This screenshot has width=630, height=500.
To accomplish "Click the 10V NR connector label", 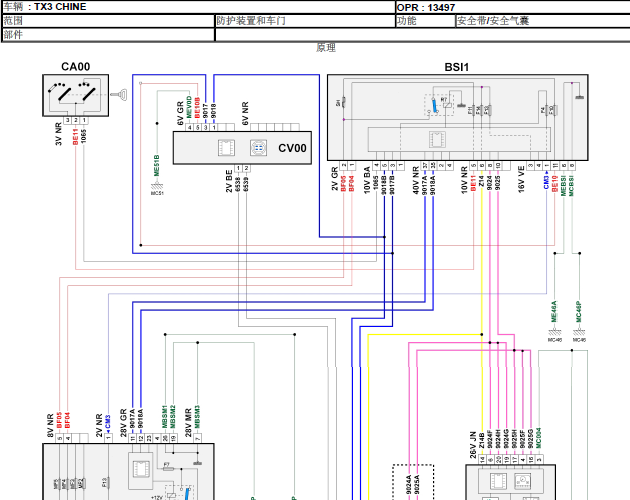I will [464, 180].
